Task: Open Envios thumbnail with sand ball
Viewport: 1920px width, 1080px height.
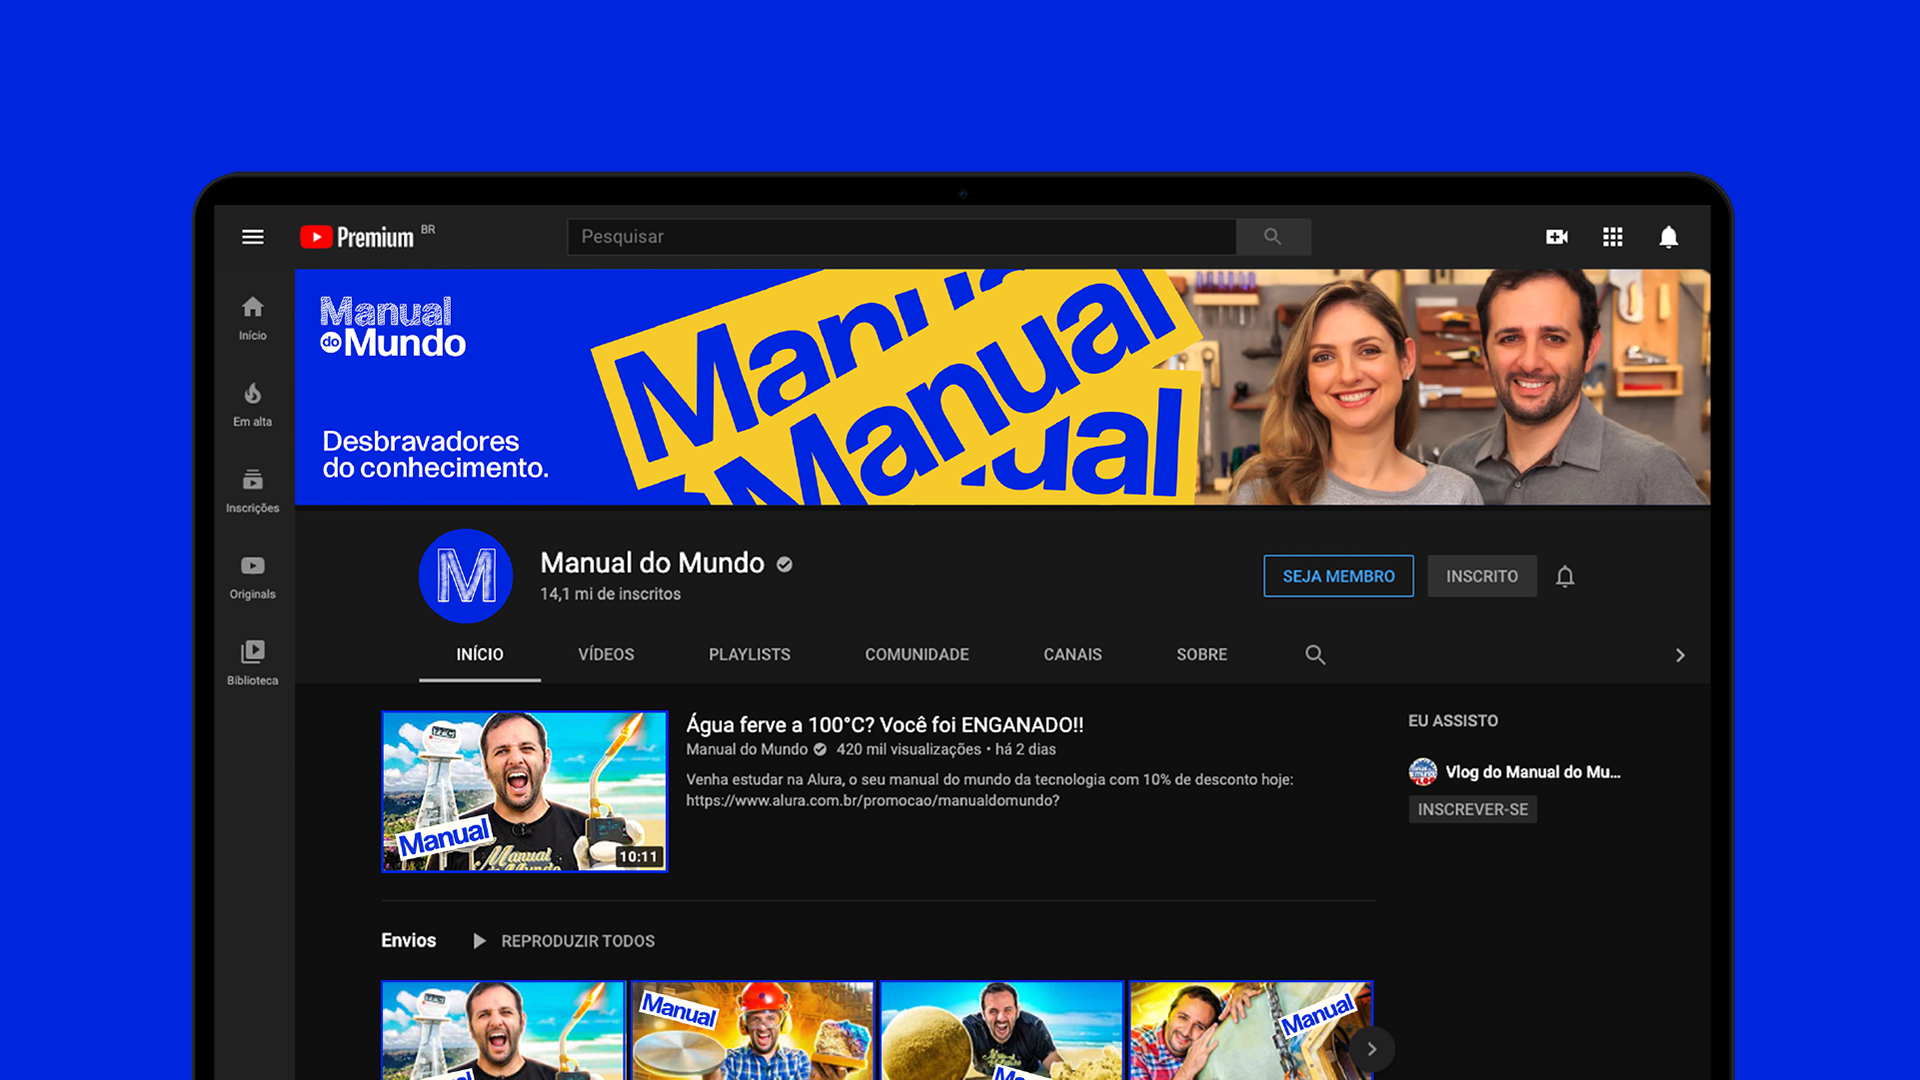Action: pyautogui.click(x=1002, y=1030)
